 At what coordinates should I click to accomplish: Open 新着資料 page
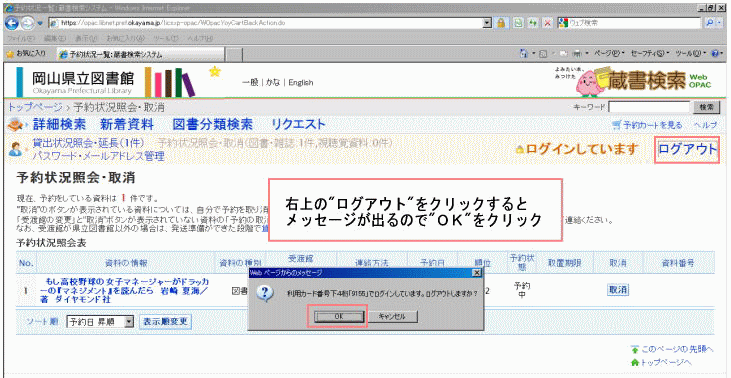point(127,124)
